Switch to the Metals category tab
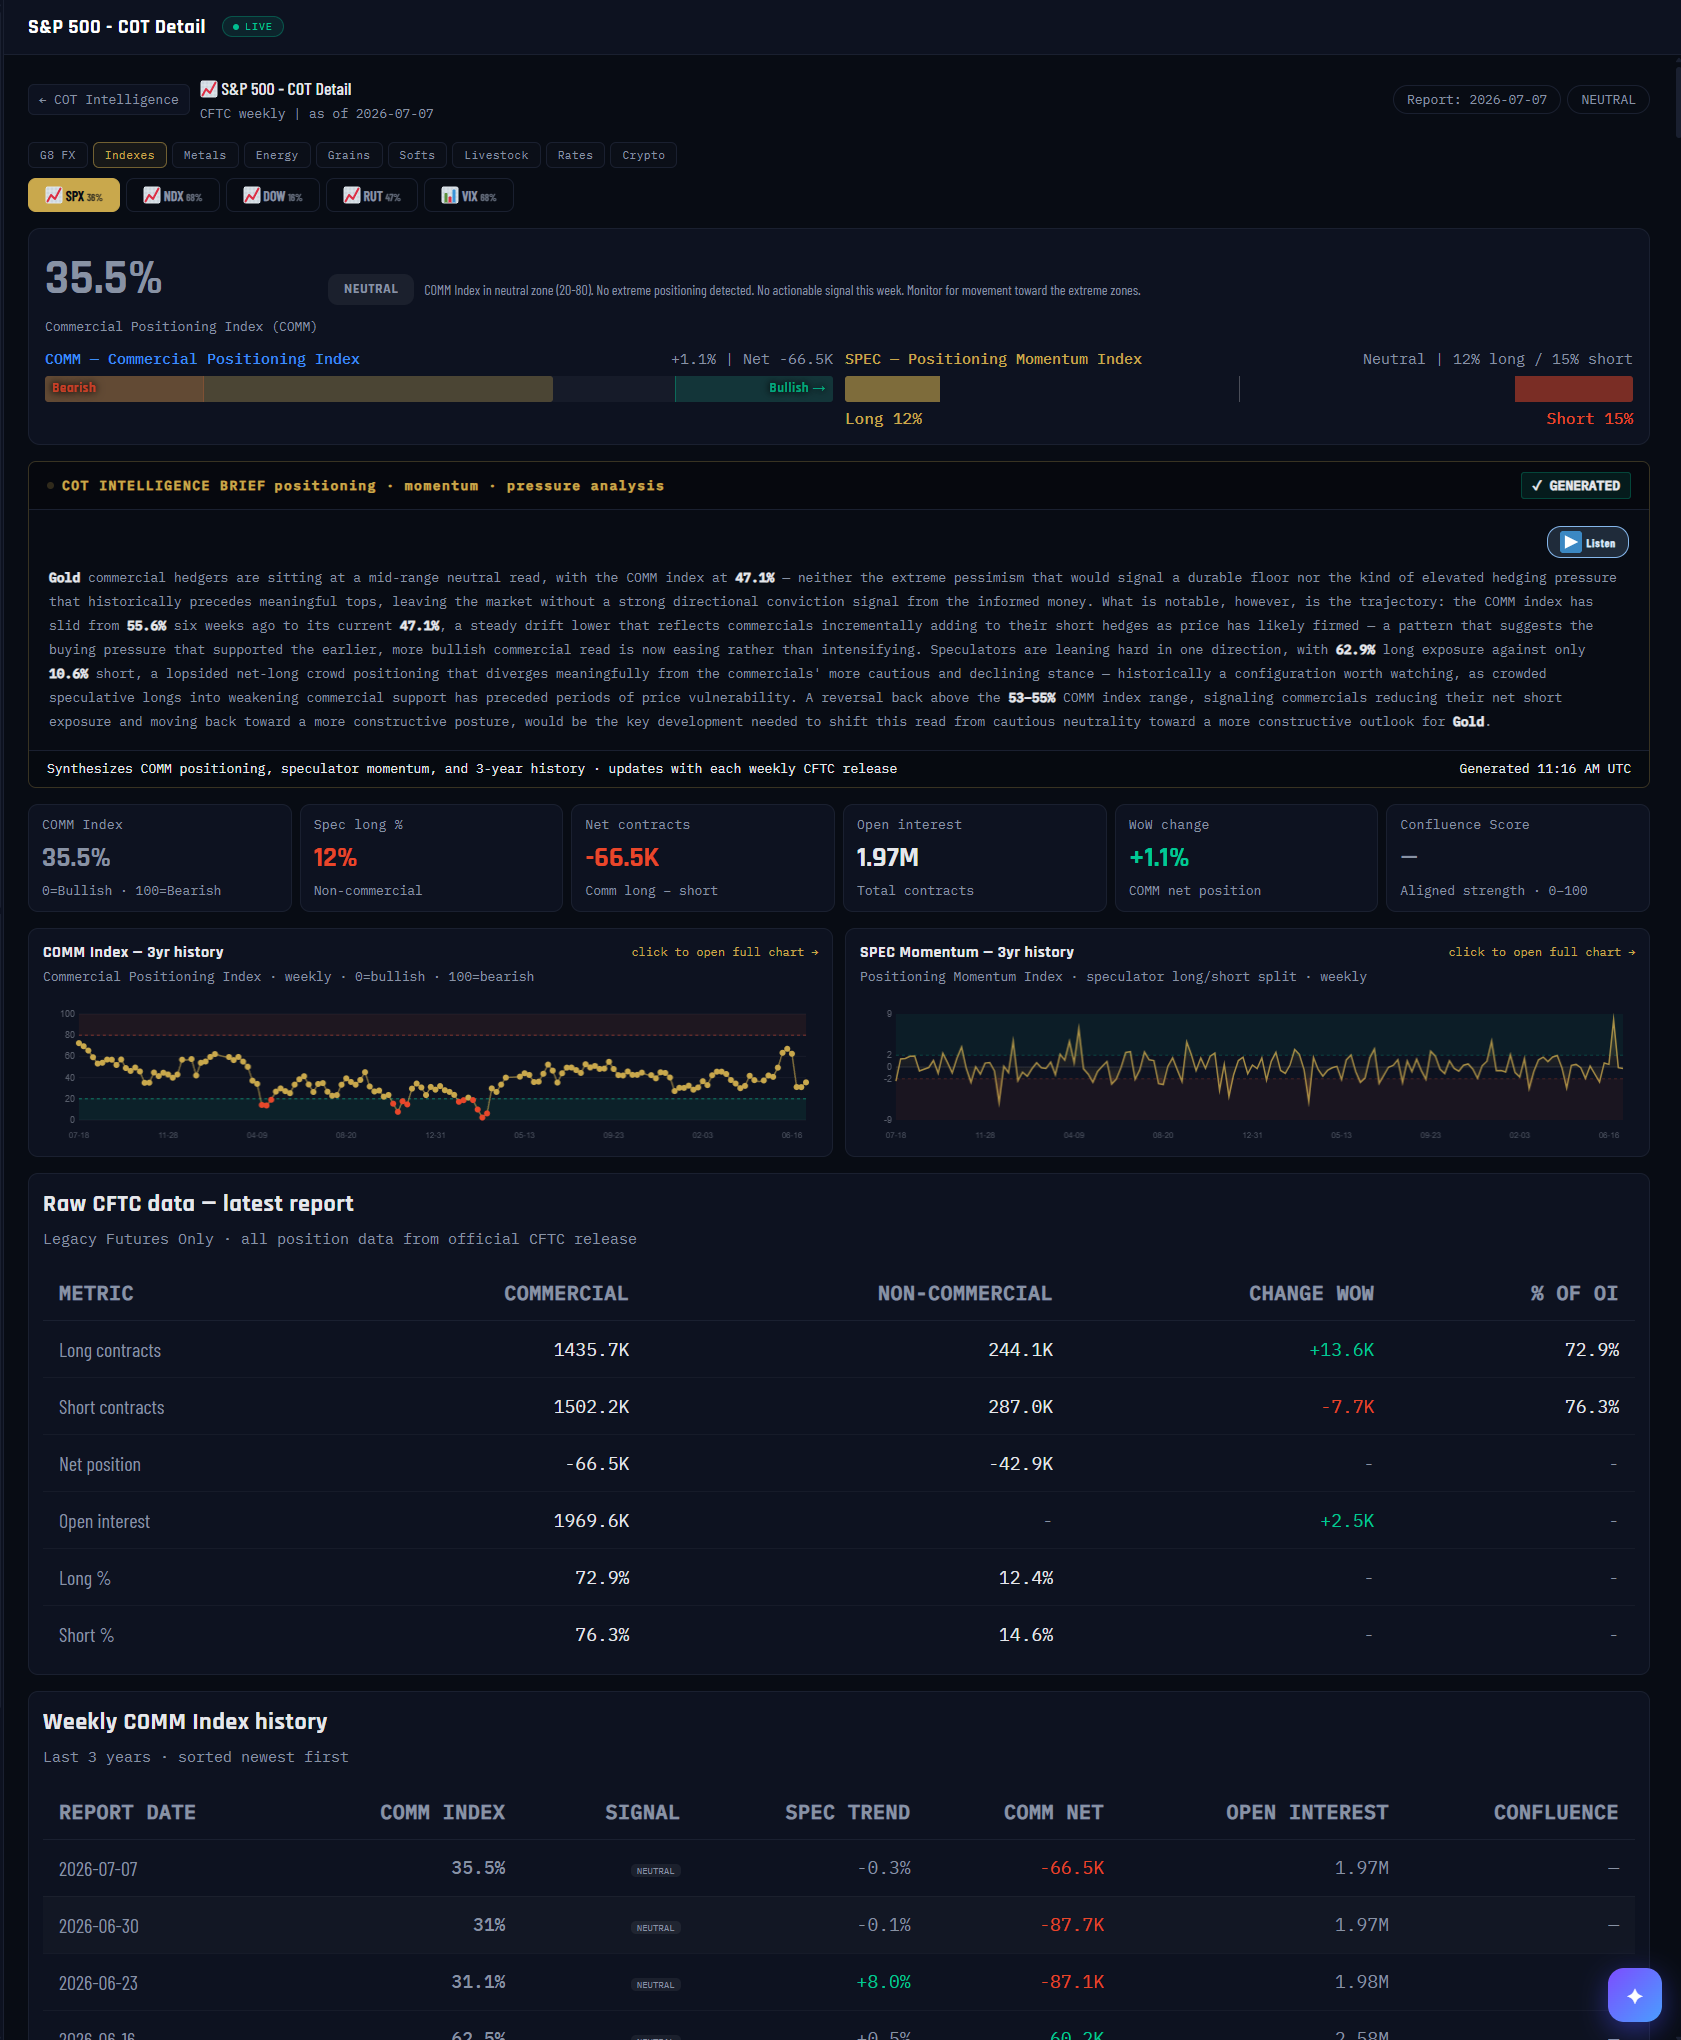Image resolution: width=1681 pixels, height=2040 pixels. pos(205,155)
